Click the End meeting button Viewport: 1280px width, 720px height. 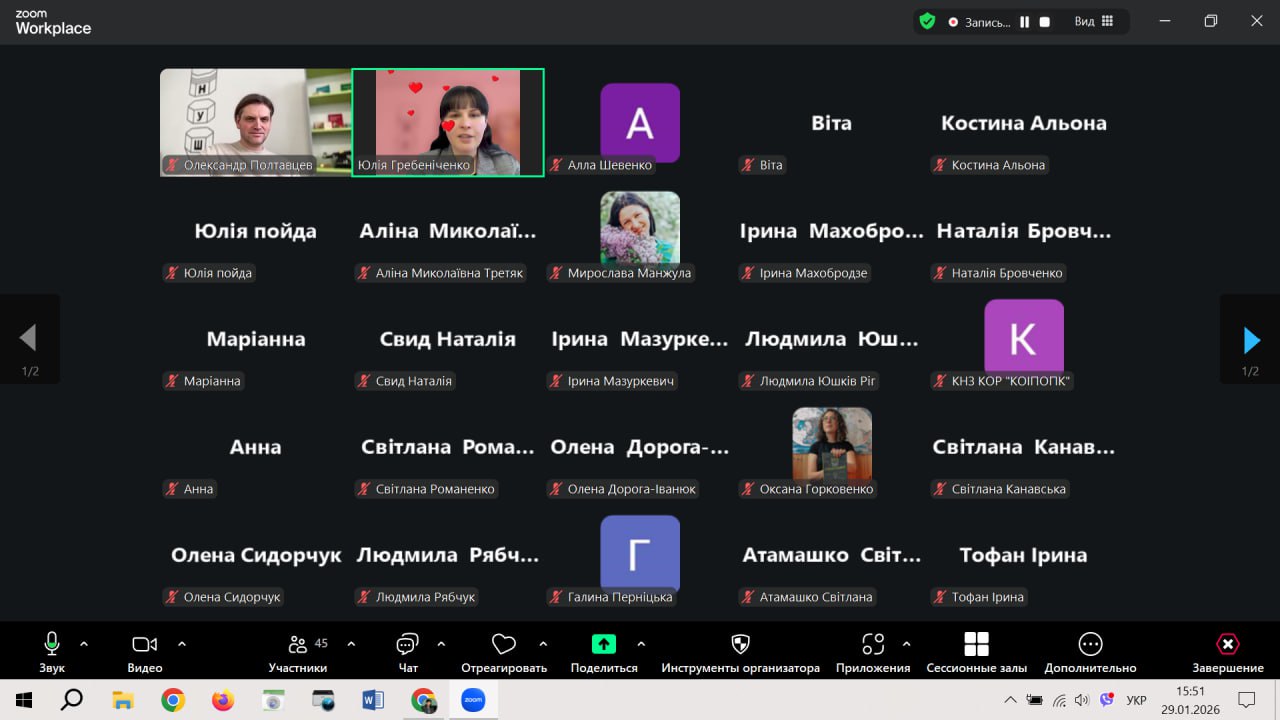[1227, 645]
